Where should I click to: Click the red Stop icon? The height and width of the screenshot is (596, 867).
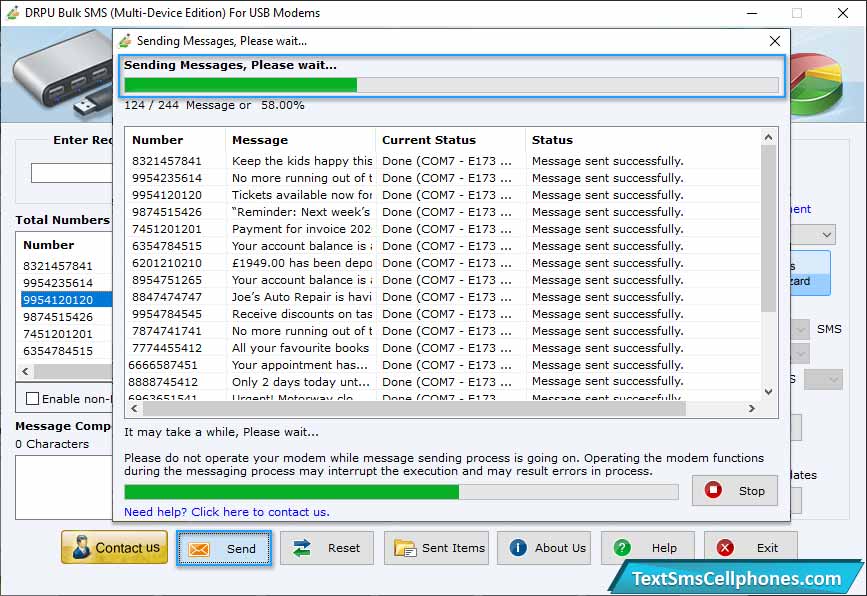tap(713, 490)
